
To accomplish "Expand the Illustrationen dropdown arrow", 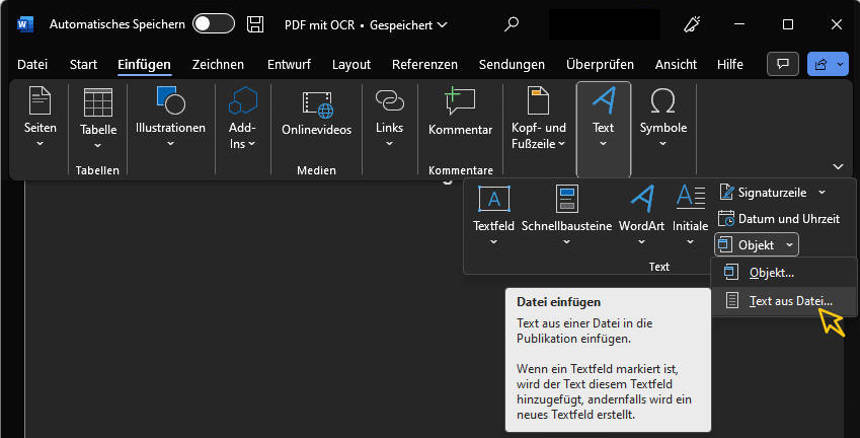I will pos(171,144).
